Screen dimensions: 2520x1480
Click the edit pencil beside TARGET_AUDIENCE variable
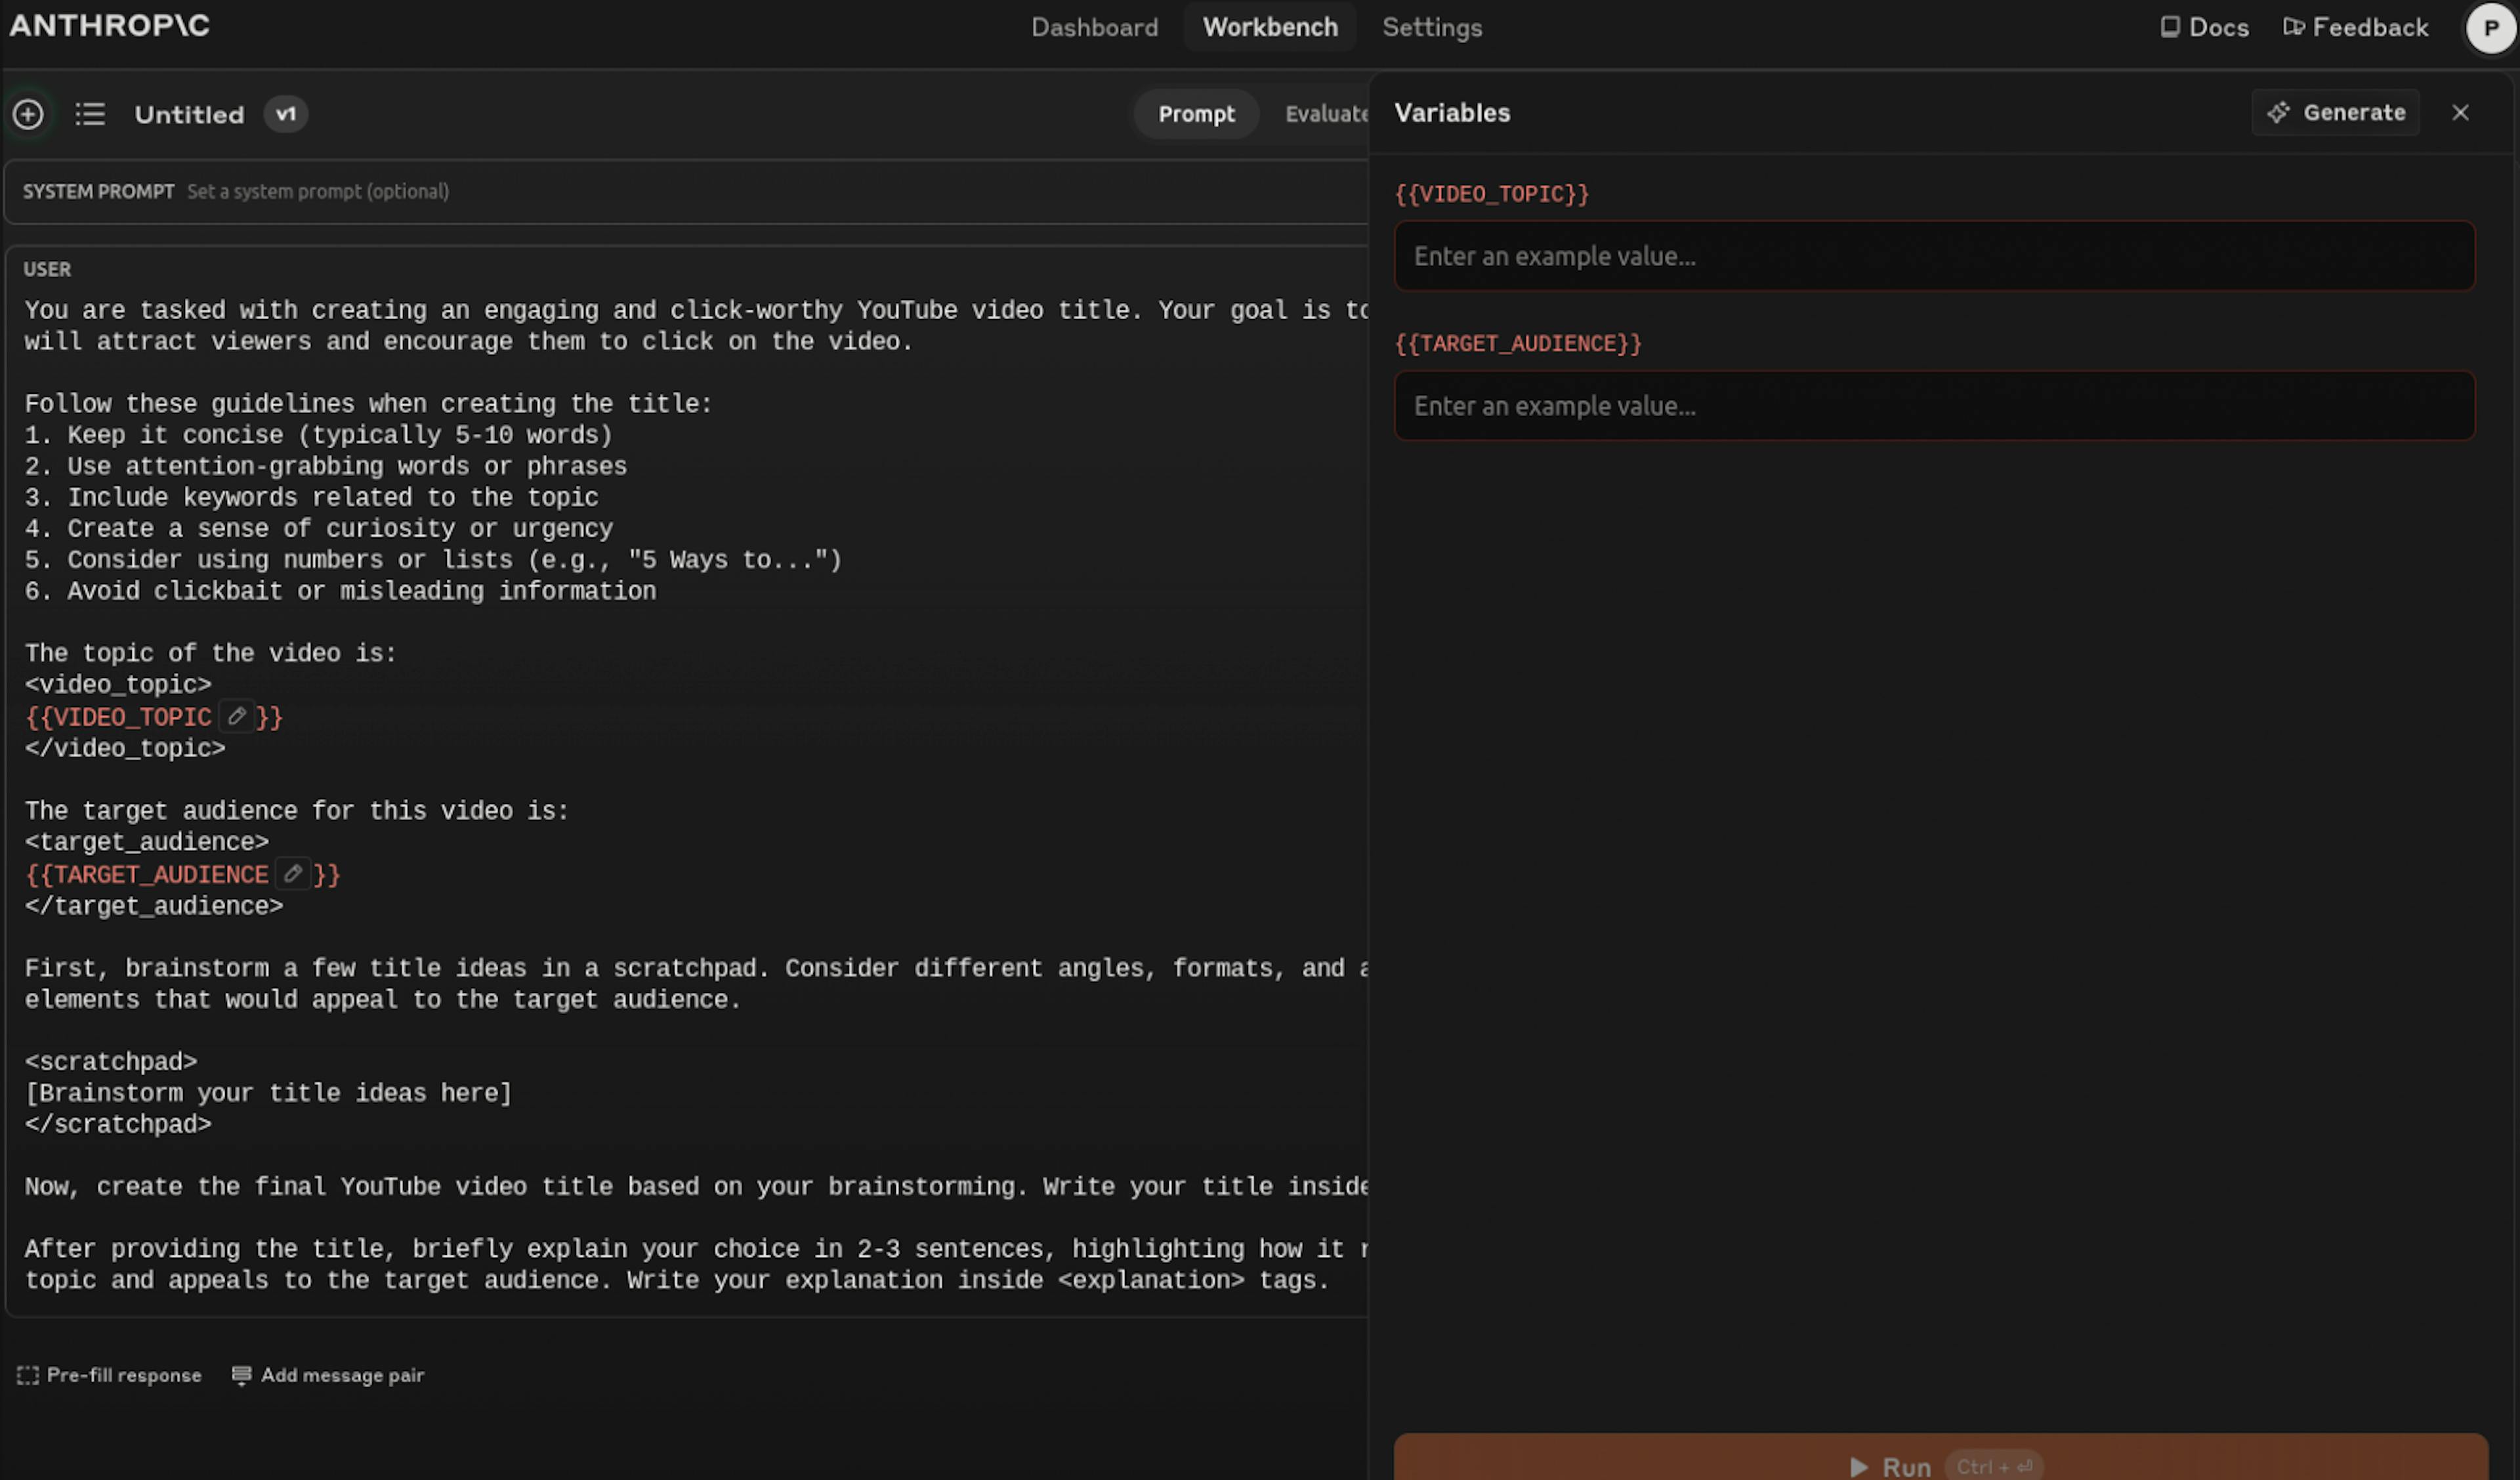[x=292, y=874]
